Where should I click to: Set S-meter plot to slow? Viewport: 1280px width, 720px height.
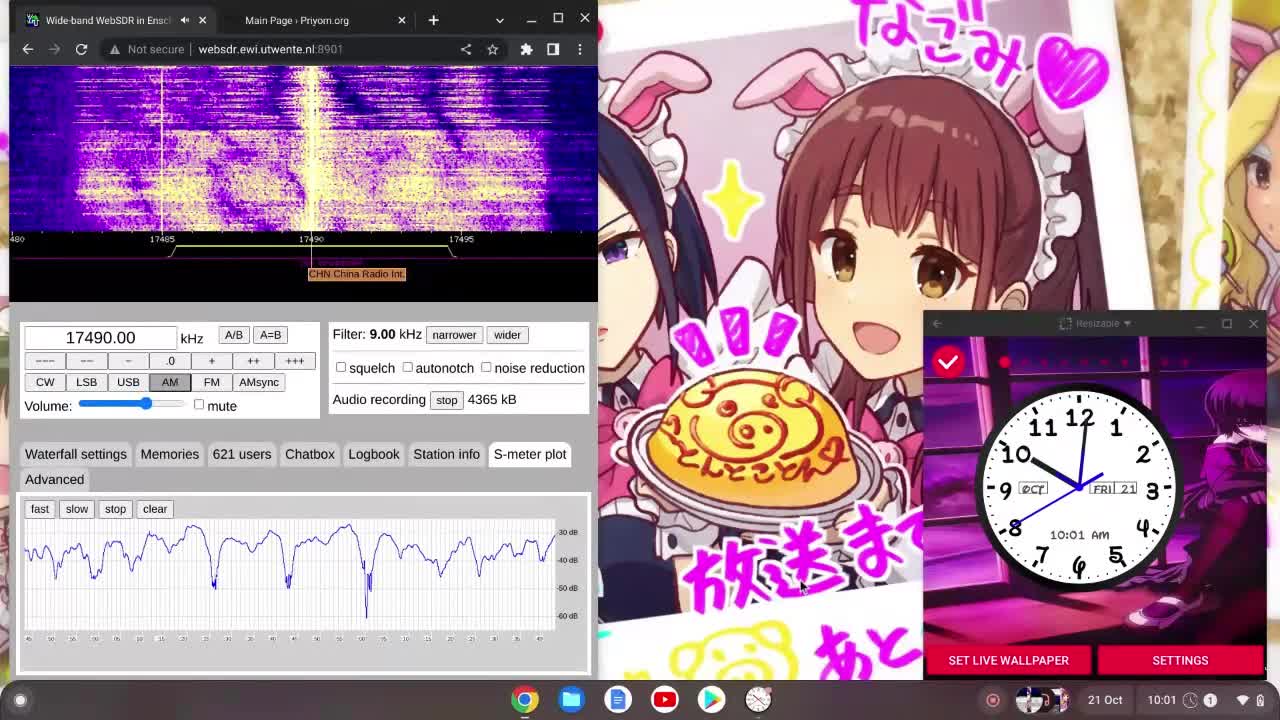coord(77,509)
